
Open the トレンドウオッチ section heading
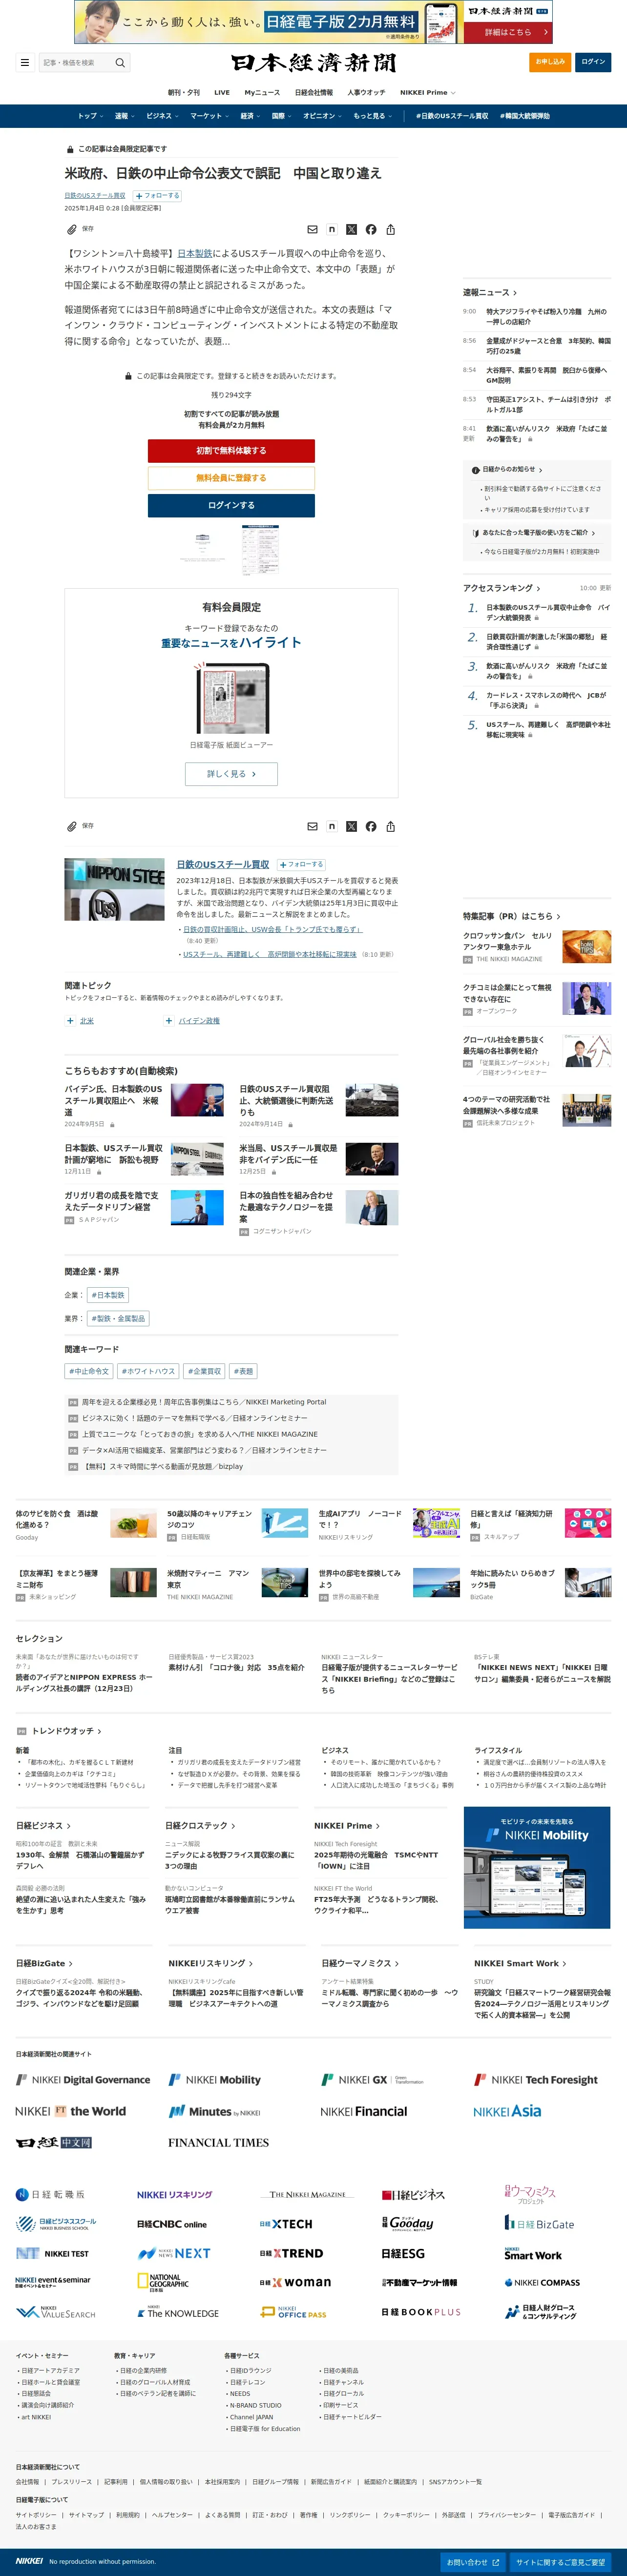click(x=66, y=1731)
